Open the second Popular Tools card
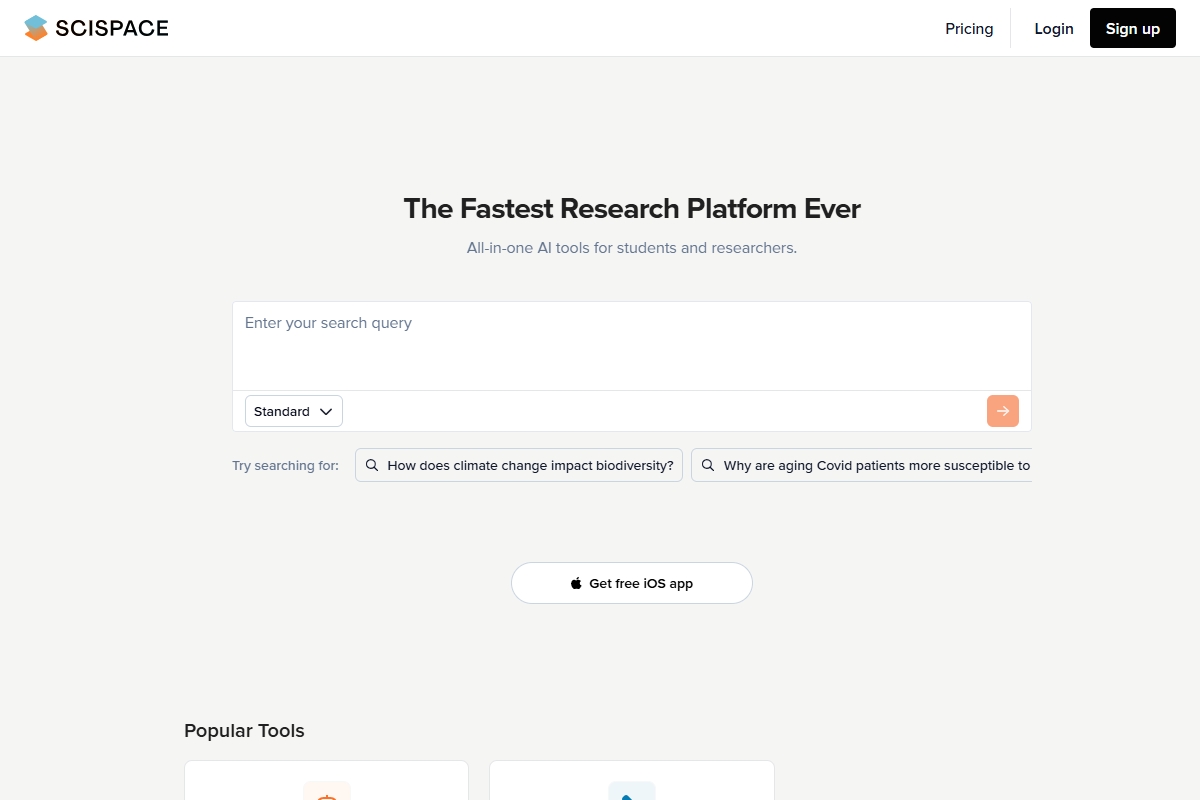The height and width of the screenshot is (800, 1200). (x=631, y=782)
